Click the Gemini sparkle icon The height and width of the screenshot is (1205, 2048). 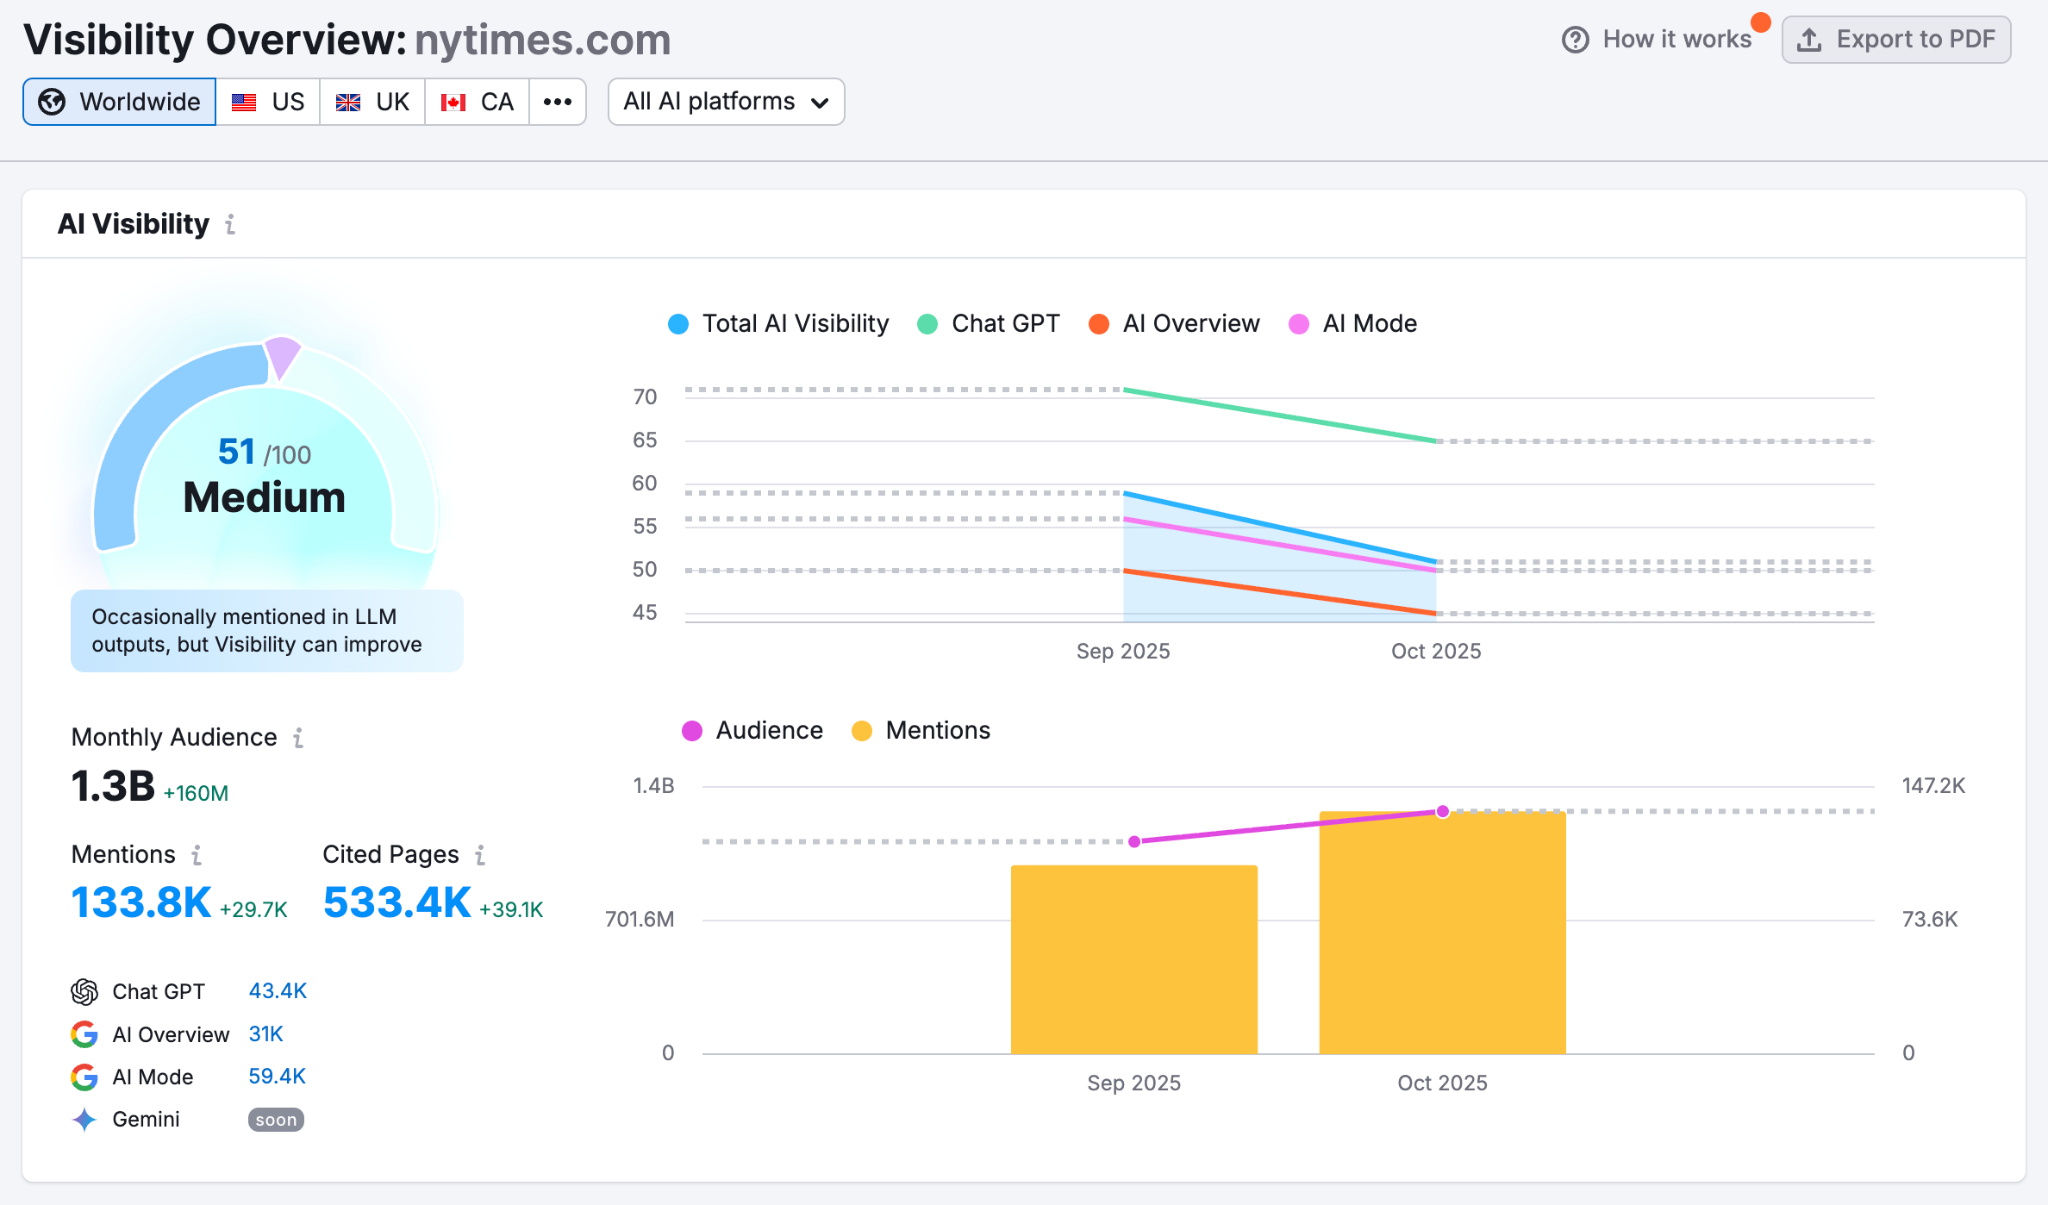84,1120
